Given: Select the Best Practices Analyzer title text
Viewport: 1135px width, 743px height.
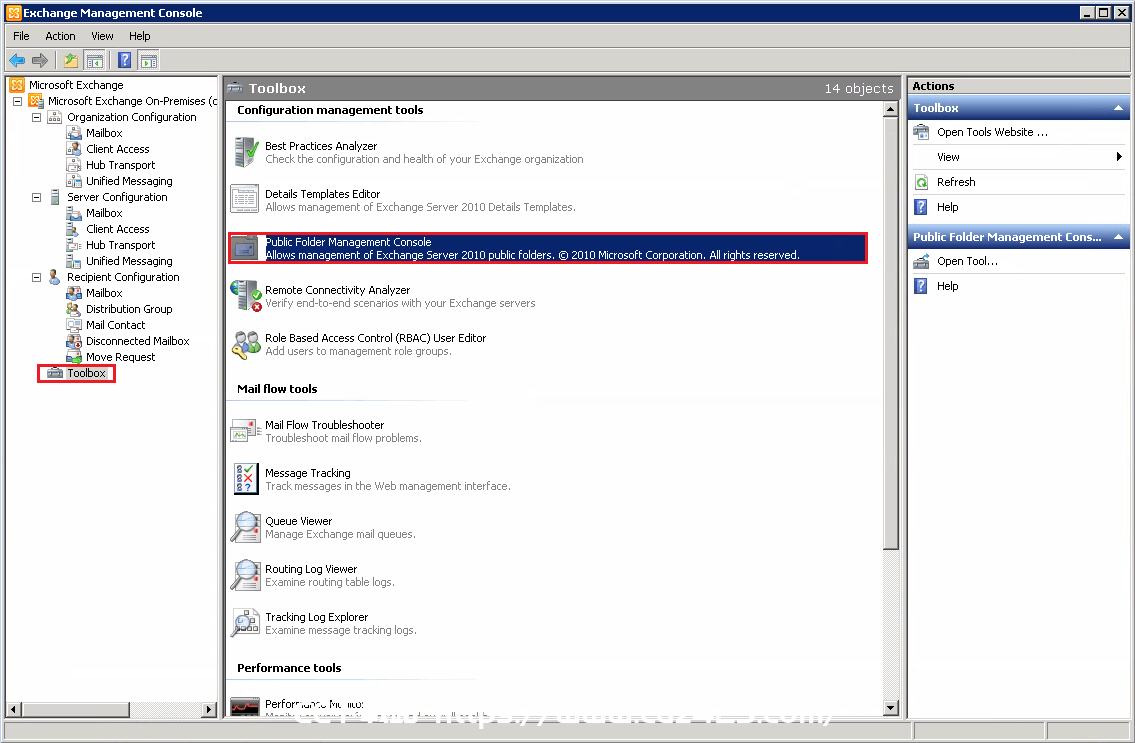Looking at the screenshot, I should click(321, 146).
